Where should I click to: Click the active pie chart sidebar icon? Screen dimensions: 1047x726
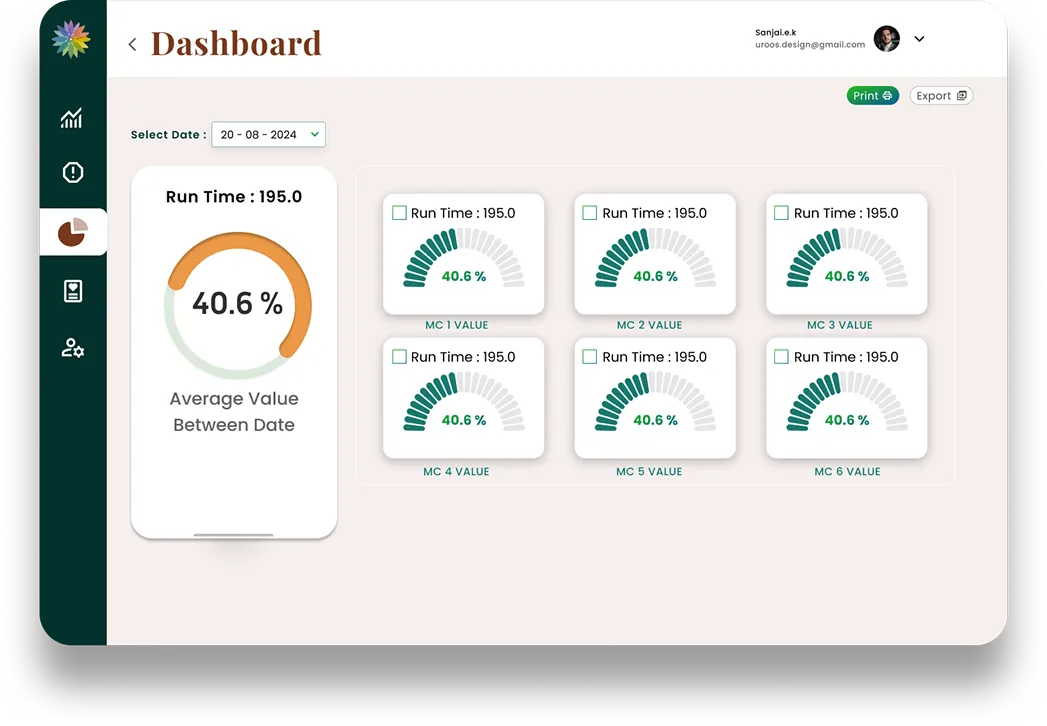click(x=71, y=232)
